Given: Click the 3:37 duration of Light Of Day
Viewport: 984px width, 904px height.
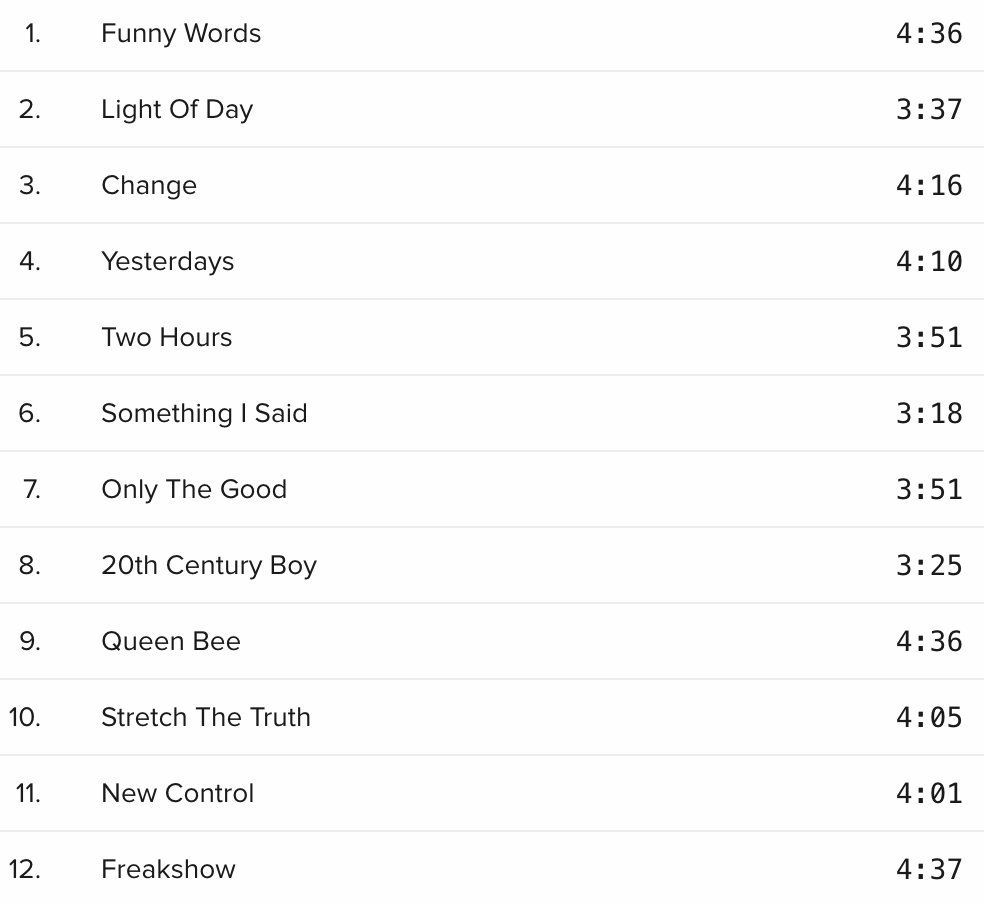Looking at the screenshot, I should click(929, 110).
